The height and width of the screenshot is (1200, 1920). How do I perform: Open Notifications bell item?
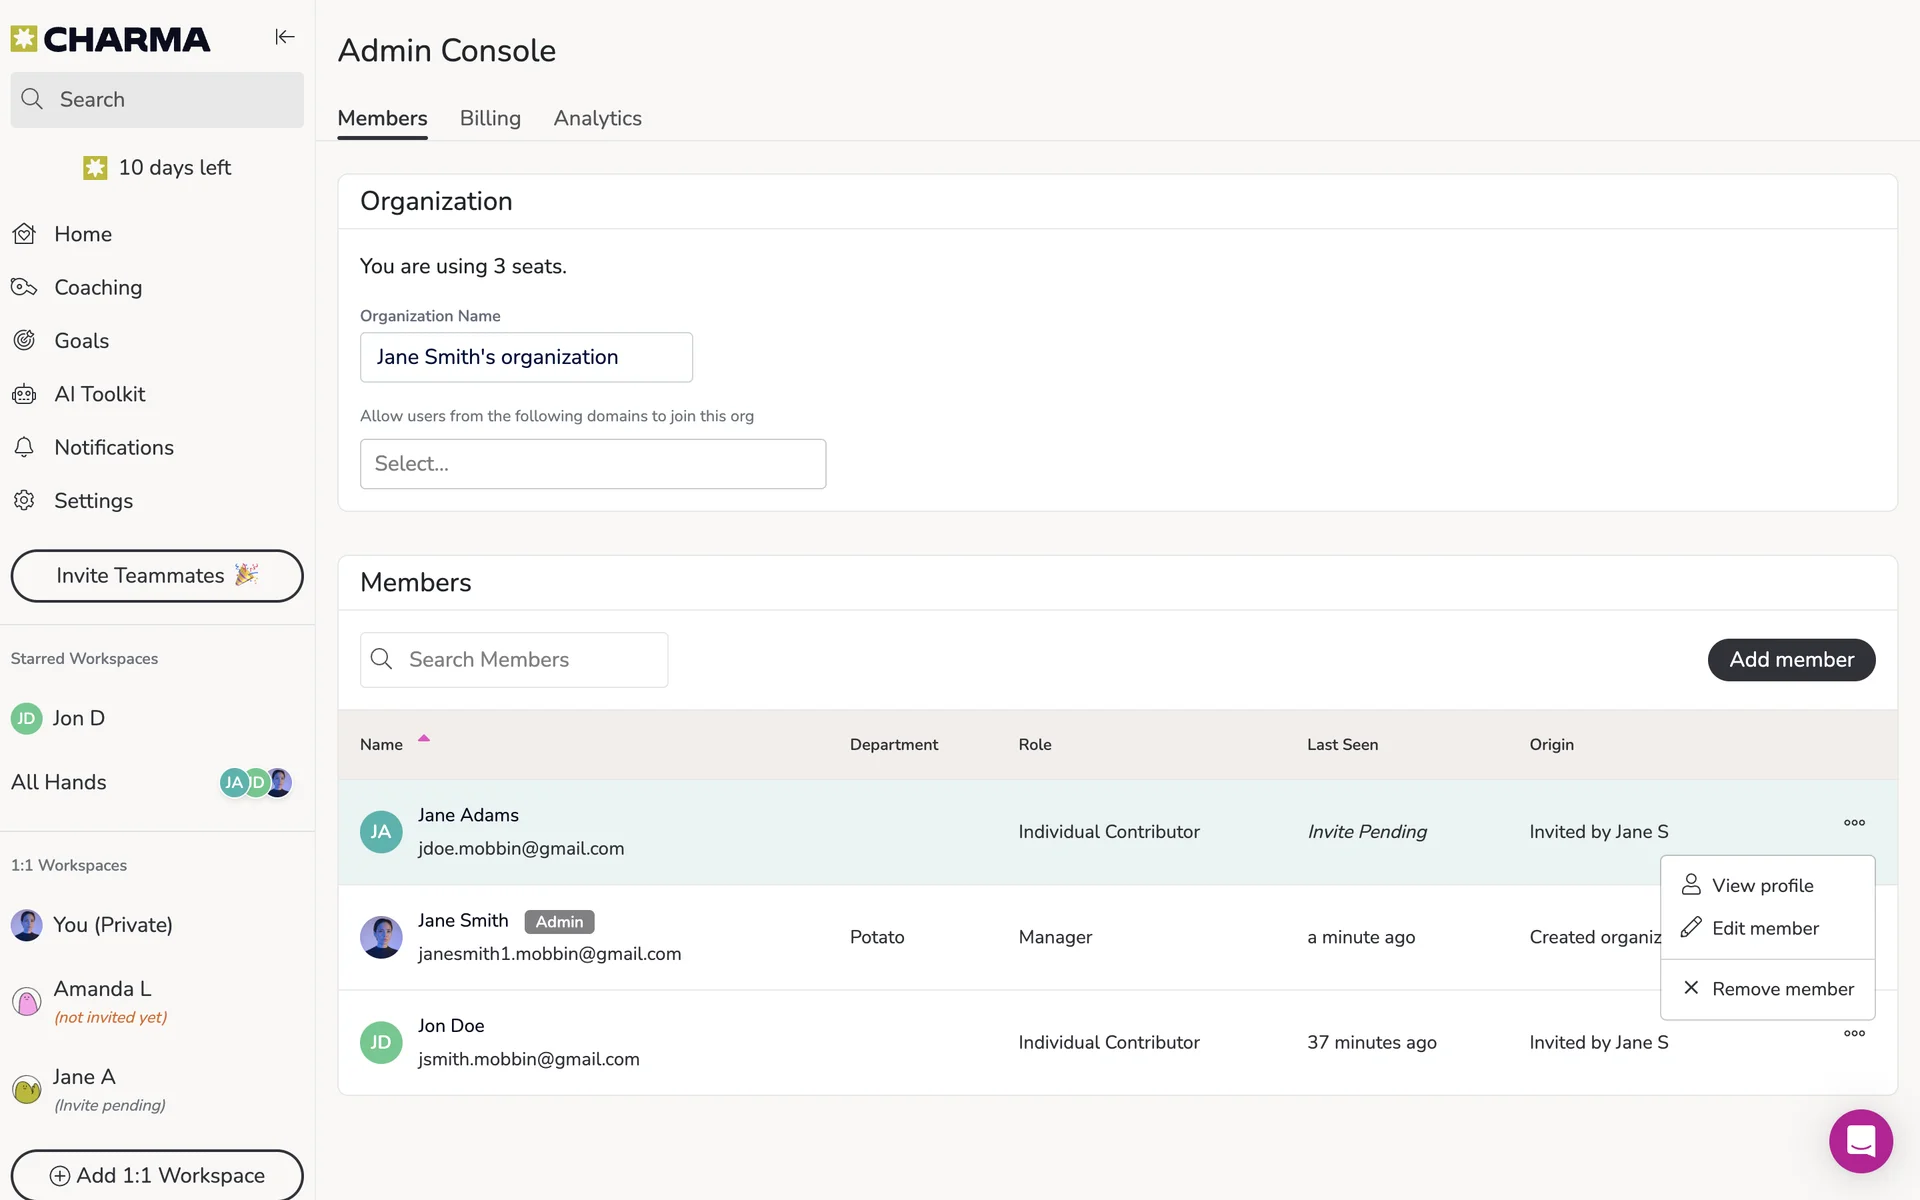113,448
